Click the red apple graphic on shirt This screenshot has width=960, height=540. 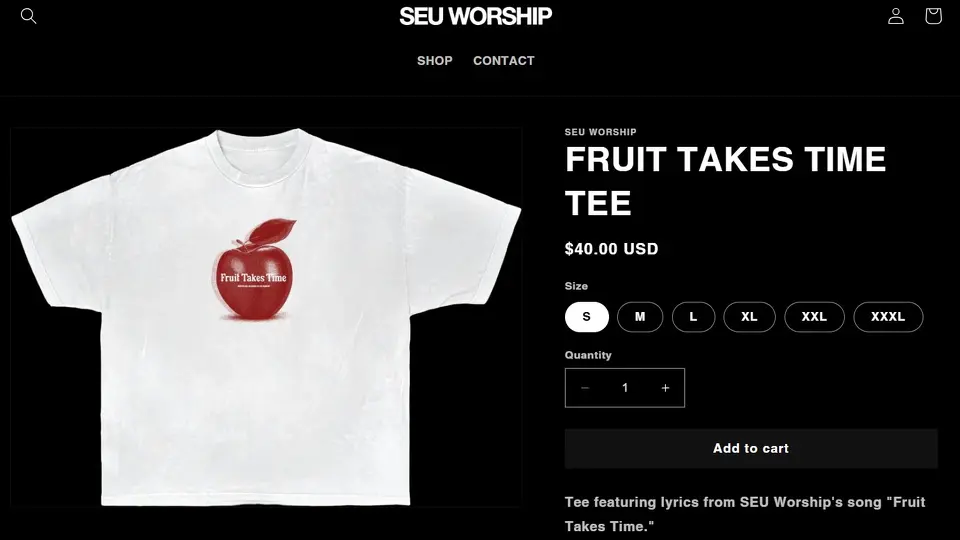[x=253, y=269]
